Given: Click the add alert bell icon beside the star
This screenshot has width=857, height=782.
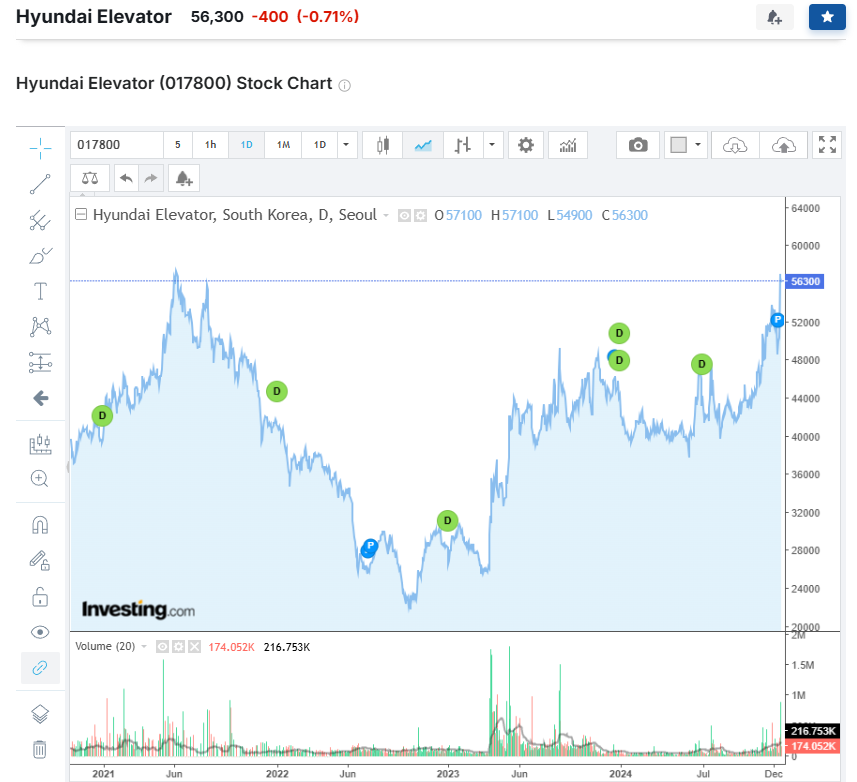Looking at the screenshot, I should coord(774,17).
